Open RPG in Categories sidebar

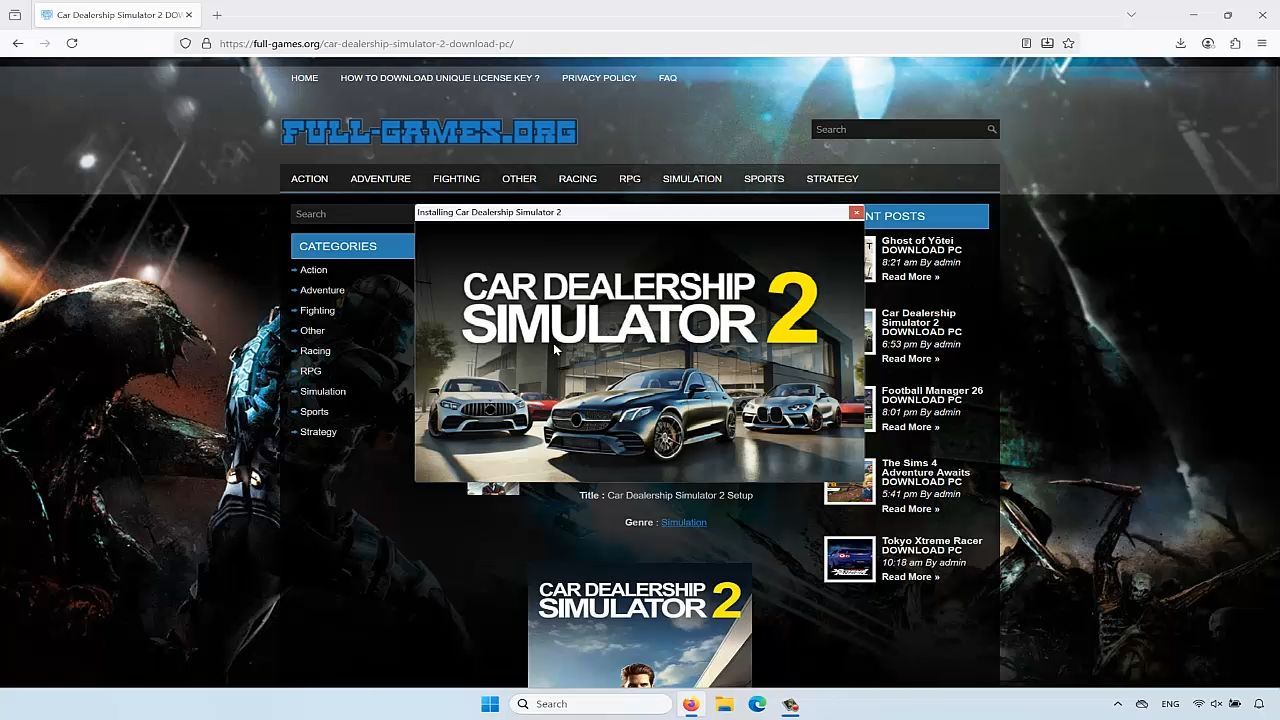(310, 371)
